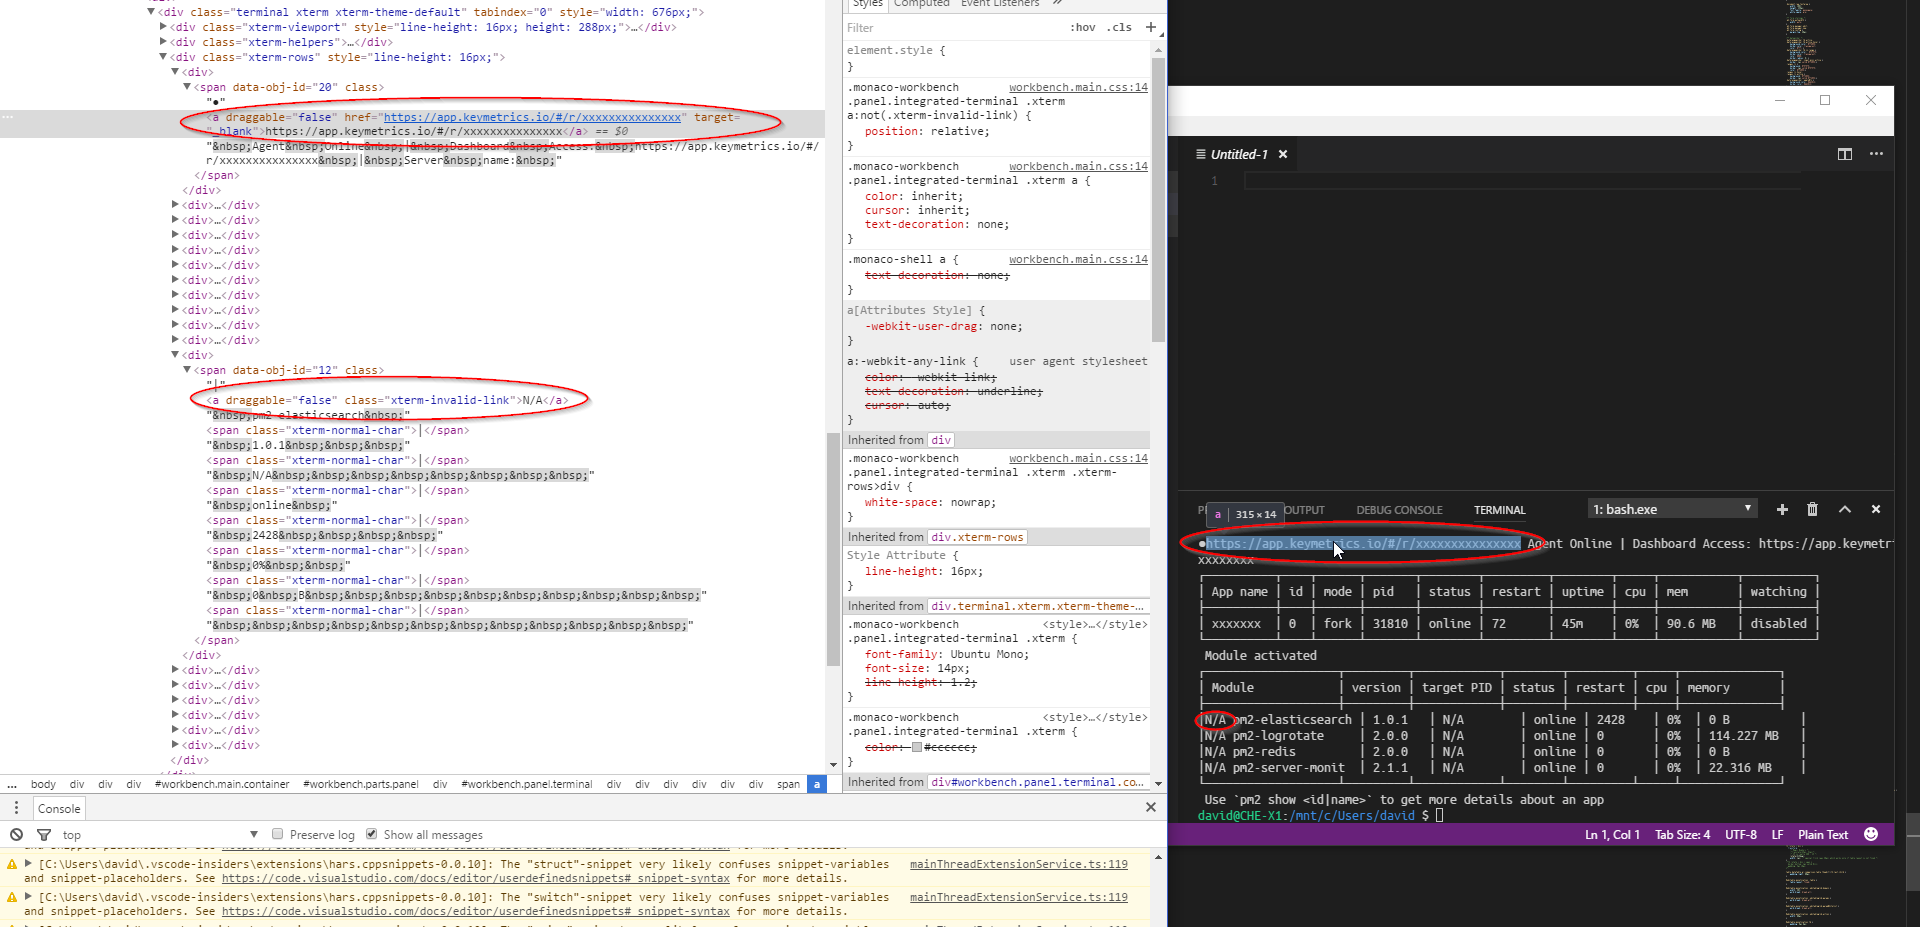Disable Show all messages checkbox
This screenshot has height=927, width=1920.
coord(371,834)
